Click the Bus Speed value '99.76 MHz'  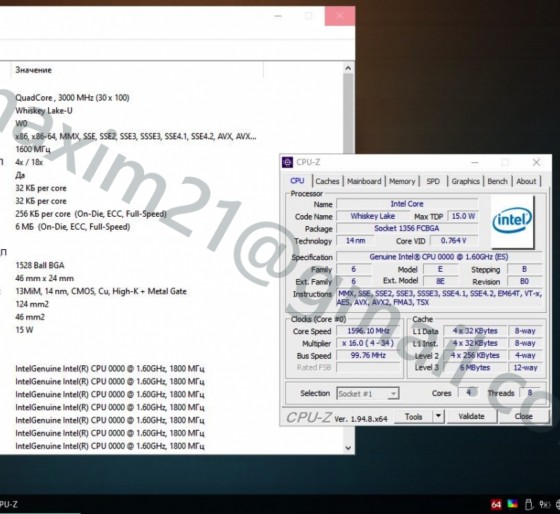368,355
